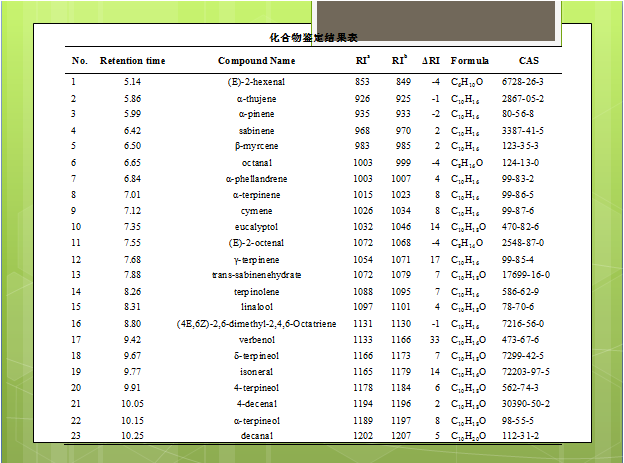Click retention time value 10.25
The height and width of the screenshot is (463, 624).
tap(132, 436)
